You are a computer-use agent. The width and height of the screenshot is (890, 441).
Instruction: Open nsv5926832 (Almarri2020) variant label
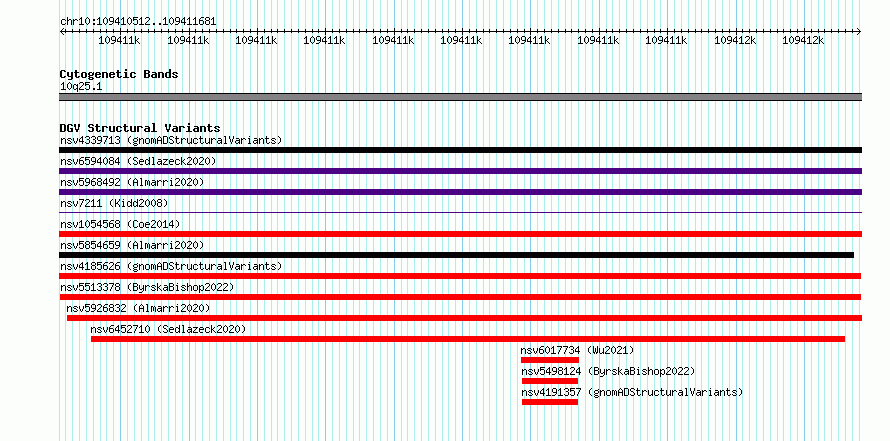138,308
